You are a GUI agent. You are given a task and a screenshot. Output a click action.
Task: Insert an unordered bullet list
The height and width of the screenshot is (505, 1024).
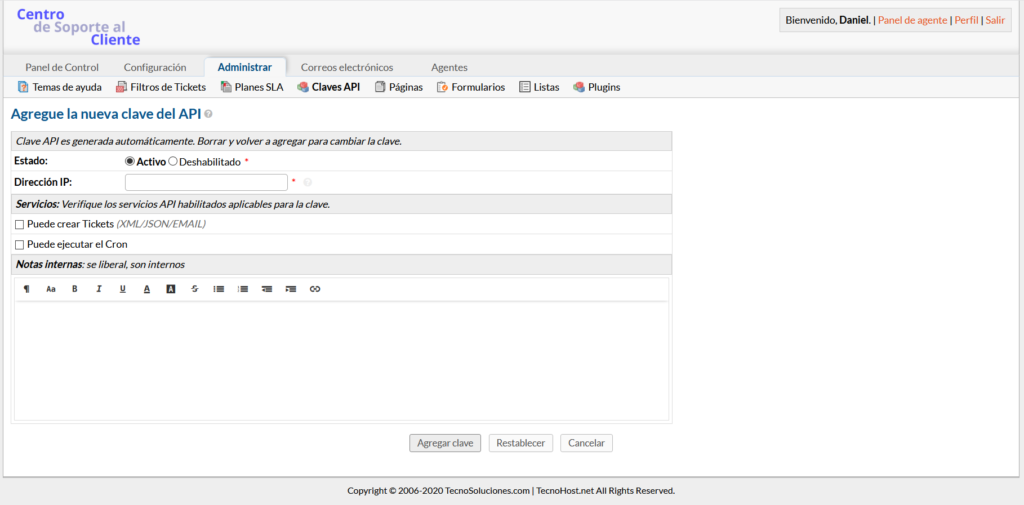point(219,289)
